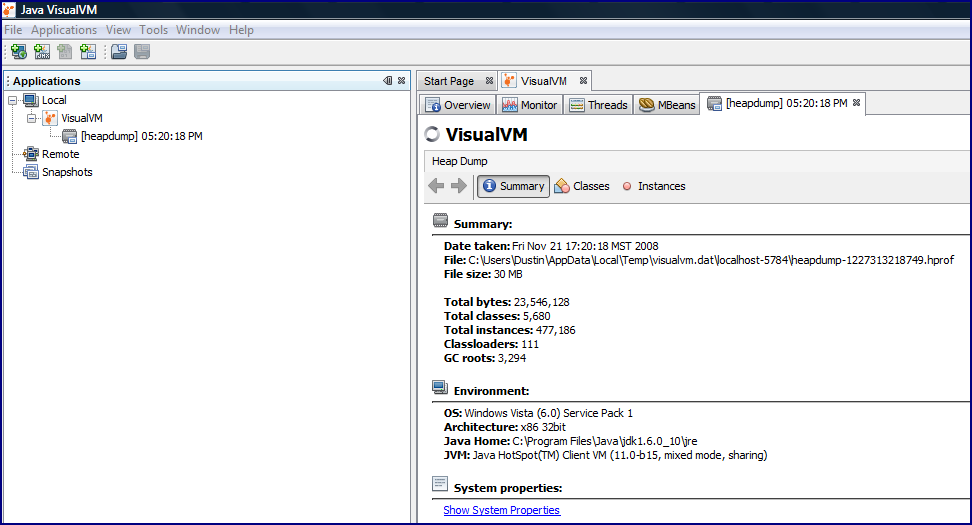Minimize the Applications panel

tap(387, 81)
